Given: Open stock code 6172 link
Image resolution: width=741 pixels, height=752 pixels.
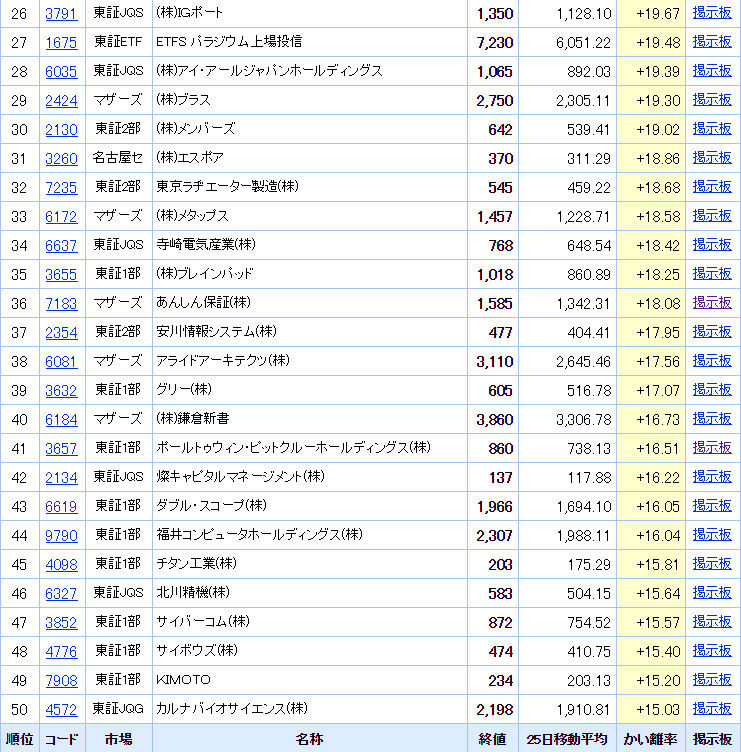Looking at the screenshot, I should click(61, 217).
